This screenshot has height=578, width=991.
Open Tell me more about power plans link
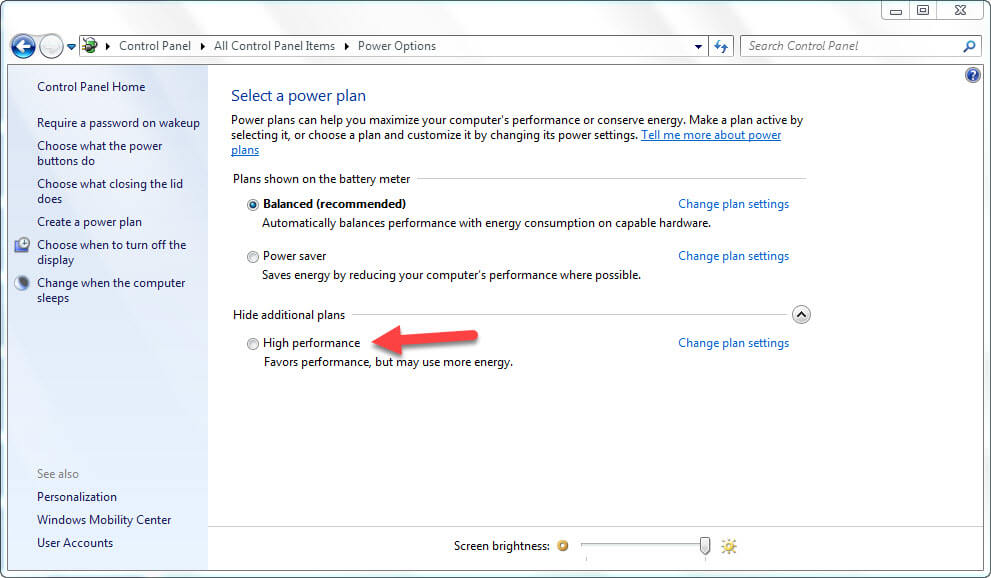pos(711,135)
